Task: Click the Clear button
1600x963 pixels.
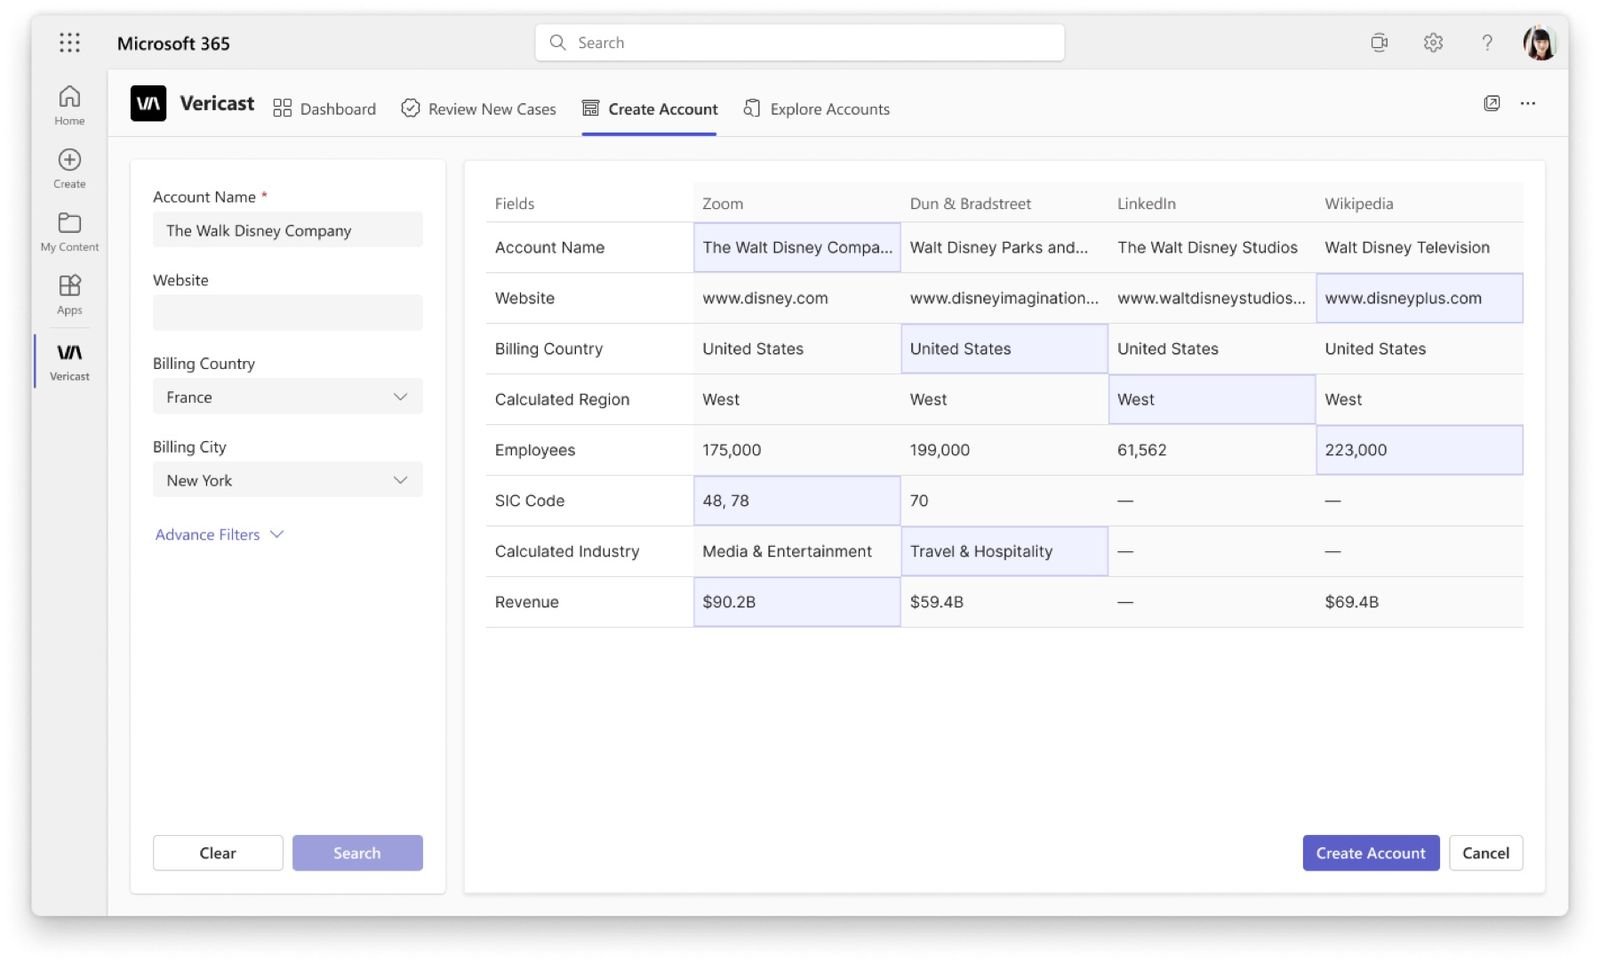Action: point(218,853)
